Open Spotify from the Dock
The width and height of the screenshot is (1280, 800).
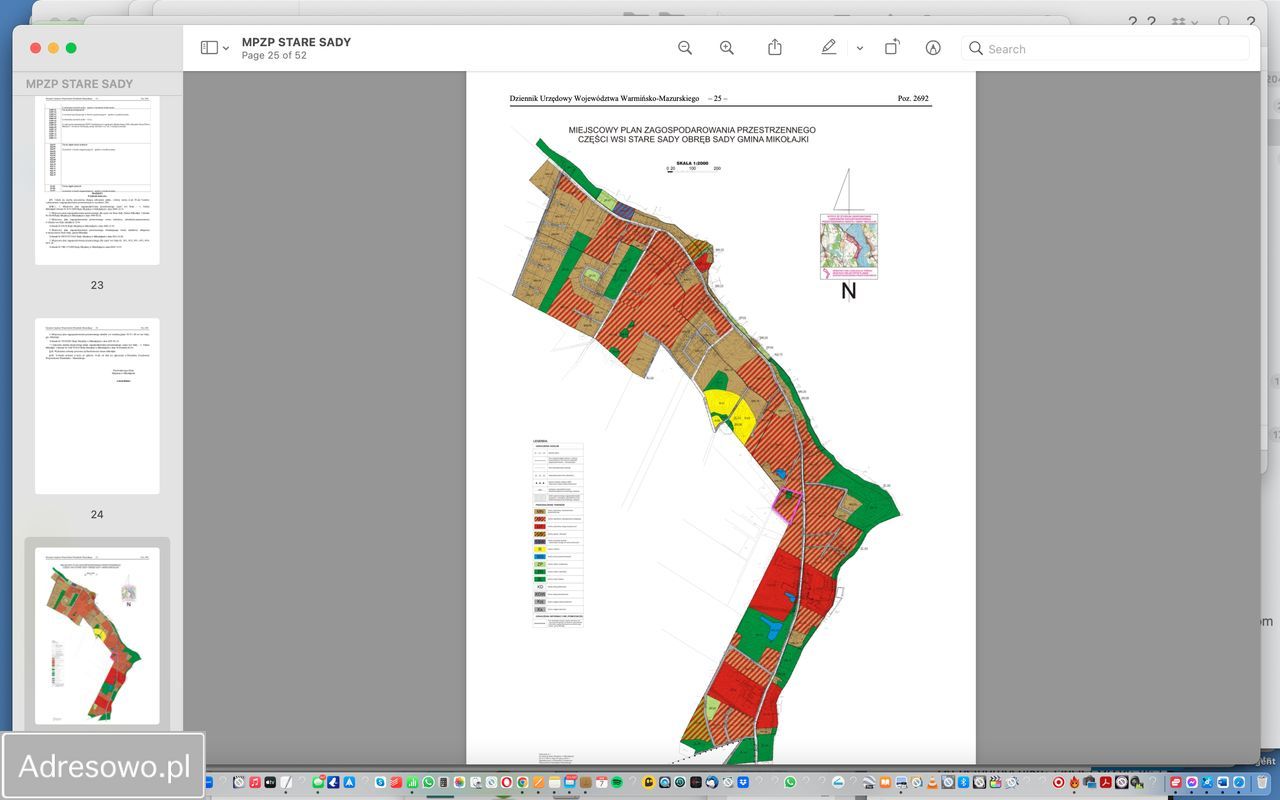pos(617,782)
